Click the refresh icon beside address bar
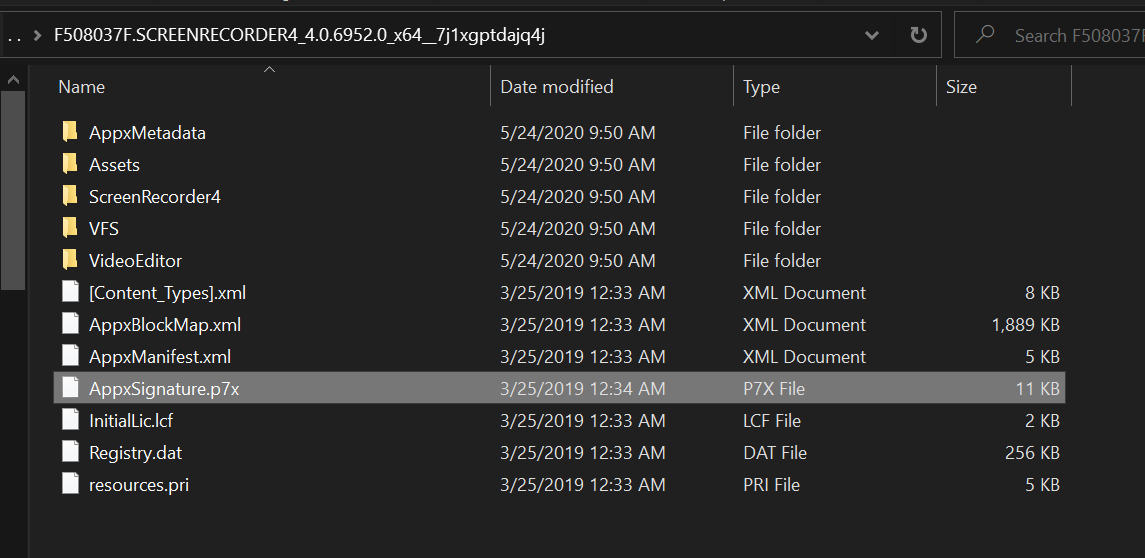Image resolution: width=1145 pixels, height=558 pixels. click(x=919, y=35)
